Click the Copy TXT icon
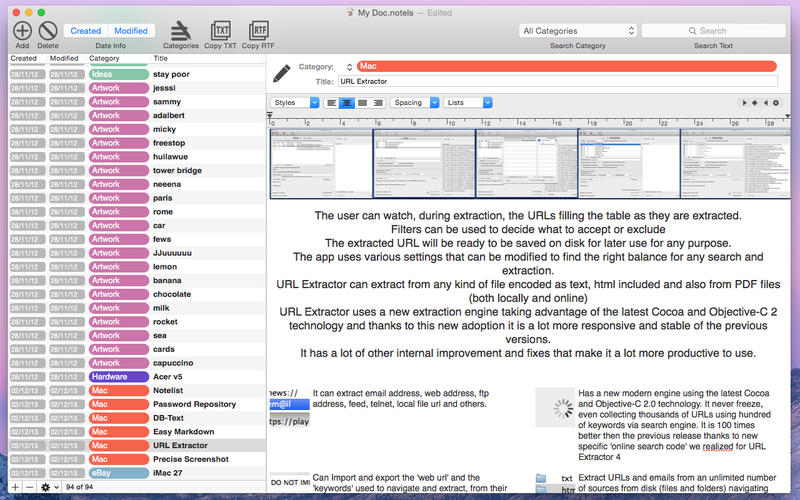This screenshot has width=800, height=500. click(x=220, y=31)
